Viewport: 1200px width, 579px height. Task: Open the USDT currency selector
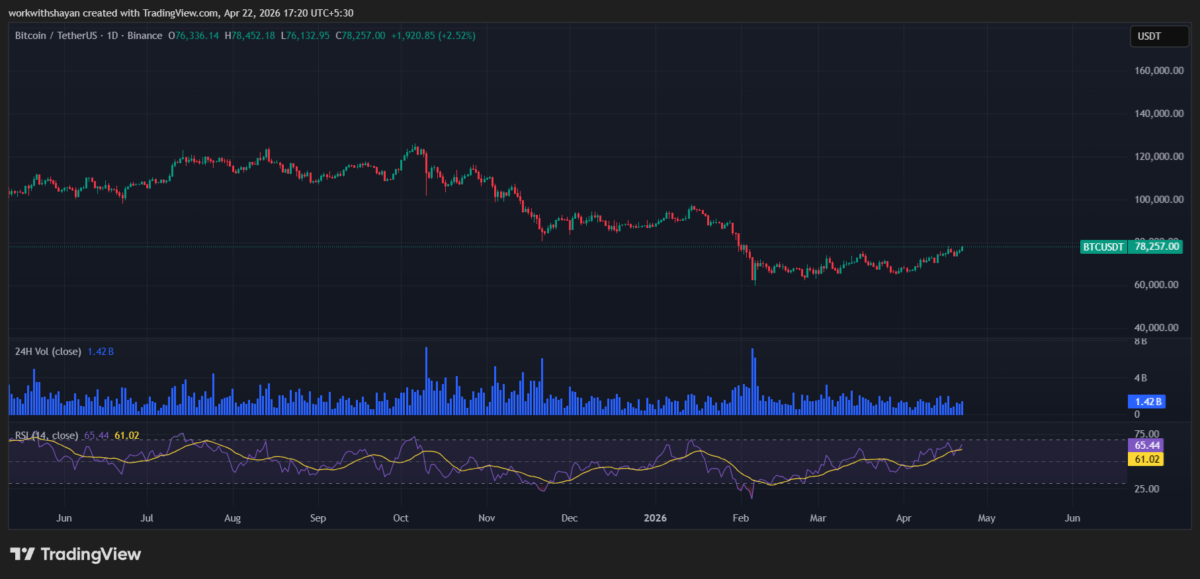[x=1147, y=36]
